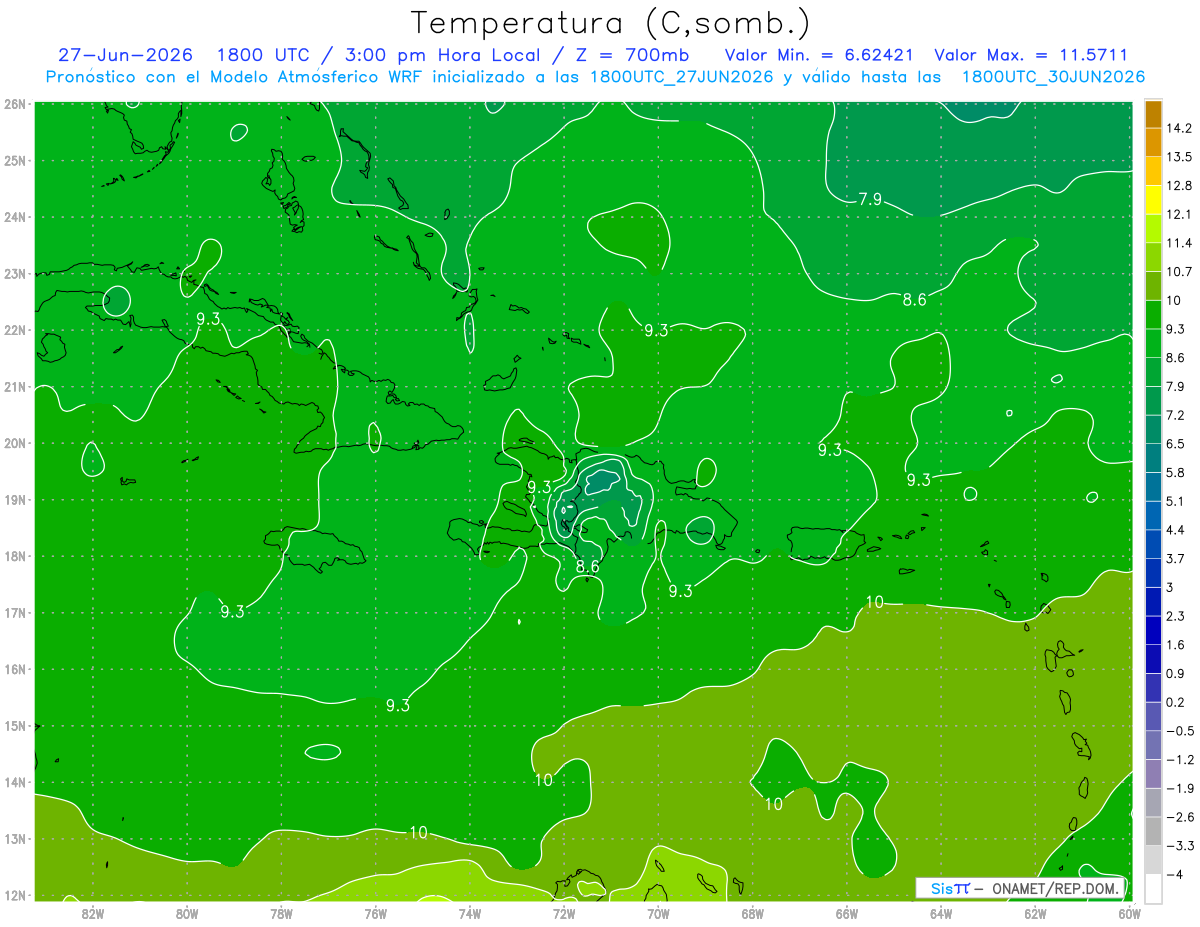This screenshot has height=927, width=1200.
Task: Click the '2.3' color scale value
Action: (x=1176, y=616)
